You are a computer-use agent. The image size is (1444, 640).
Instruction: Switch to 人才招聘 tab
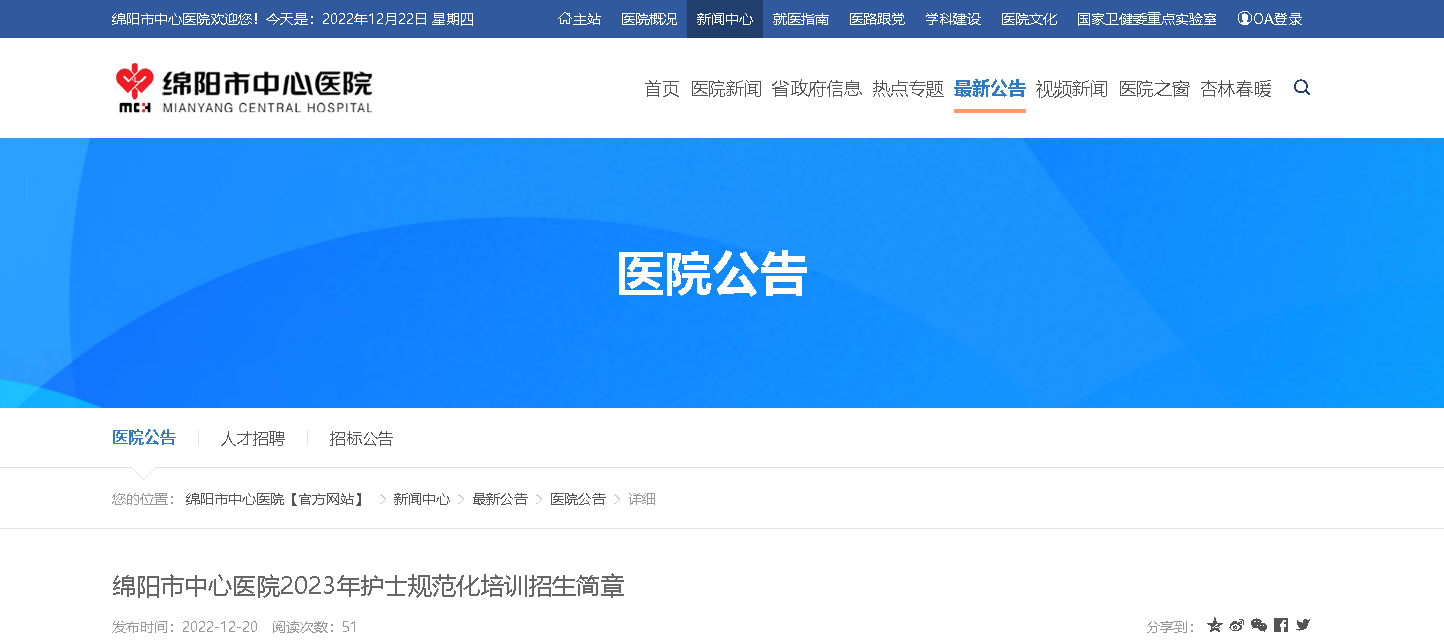pyautogui.click(x=253, y=438)
